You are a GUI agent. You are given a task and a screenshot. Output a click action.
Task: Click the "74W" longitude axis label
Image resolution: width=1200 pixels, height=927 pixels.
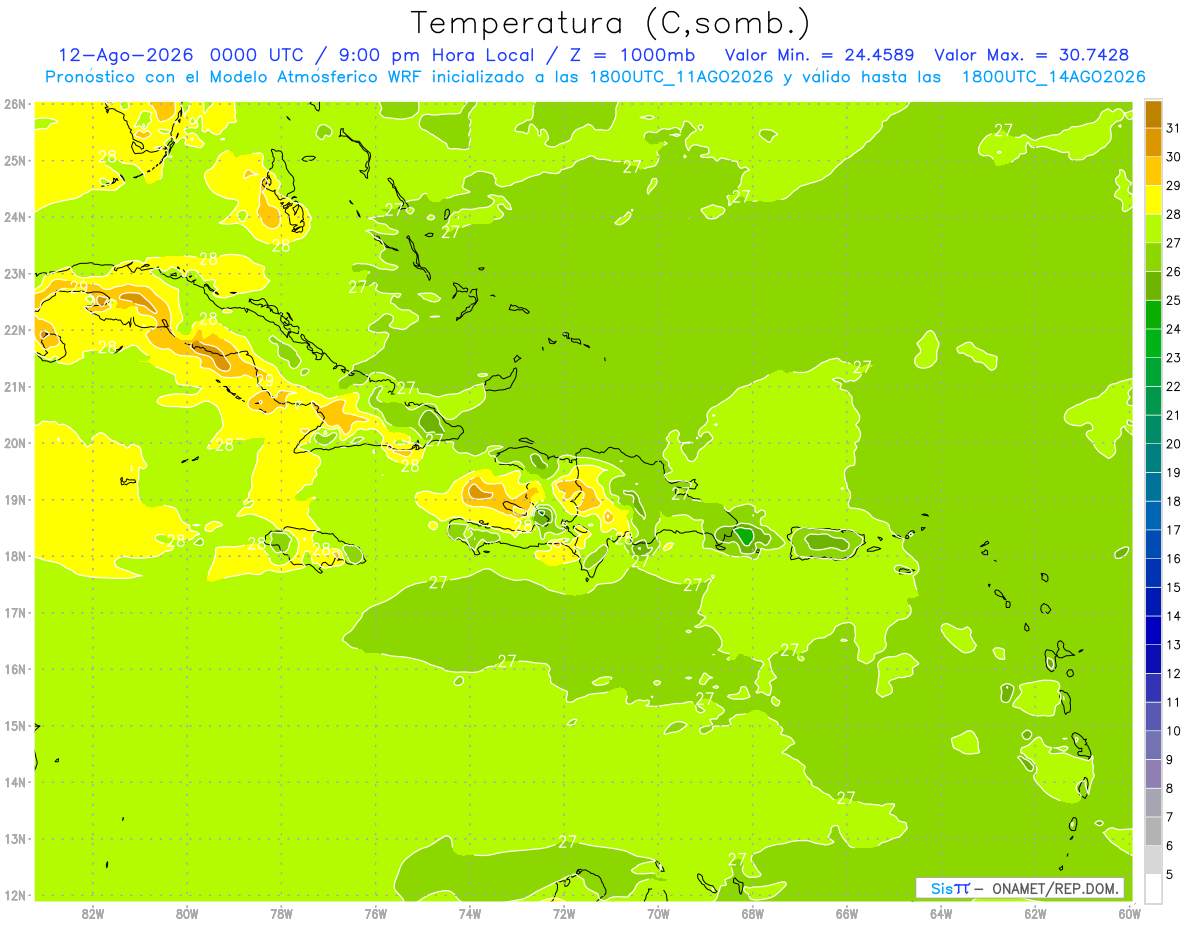pos(470,913)
